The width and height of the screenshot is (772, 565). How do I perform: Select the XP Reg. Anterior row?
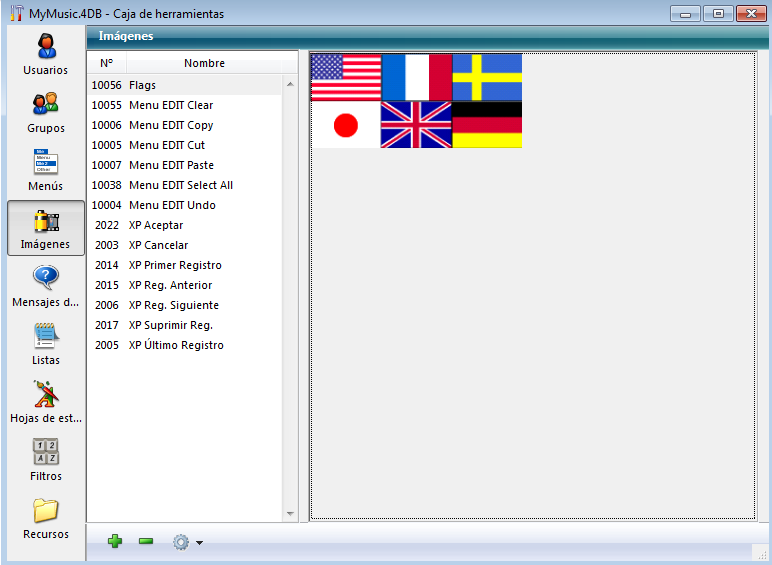(x=185, y=285)
